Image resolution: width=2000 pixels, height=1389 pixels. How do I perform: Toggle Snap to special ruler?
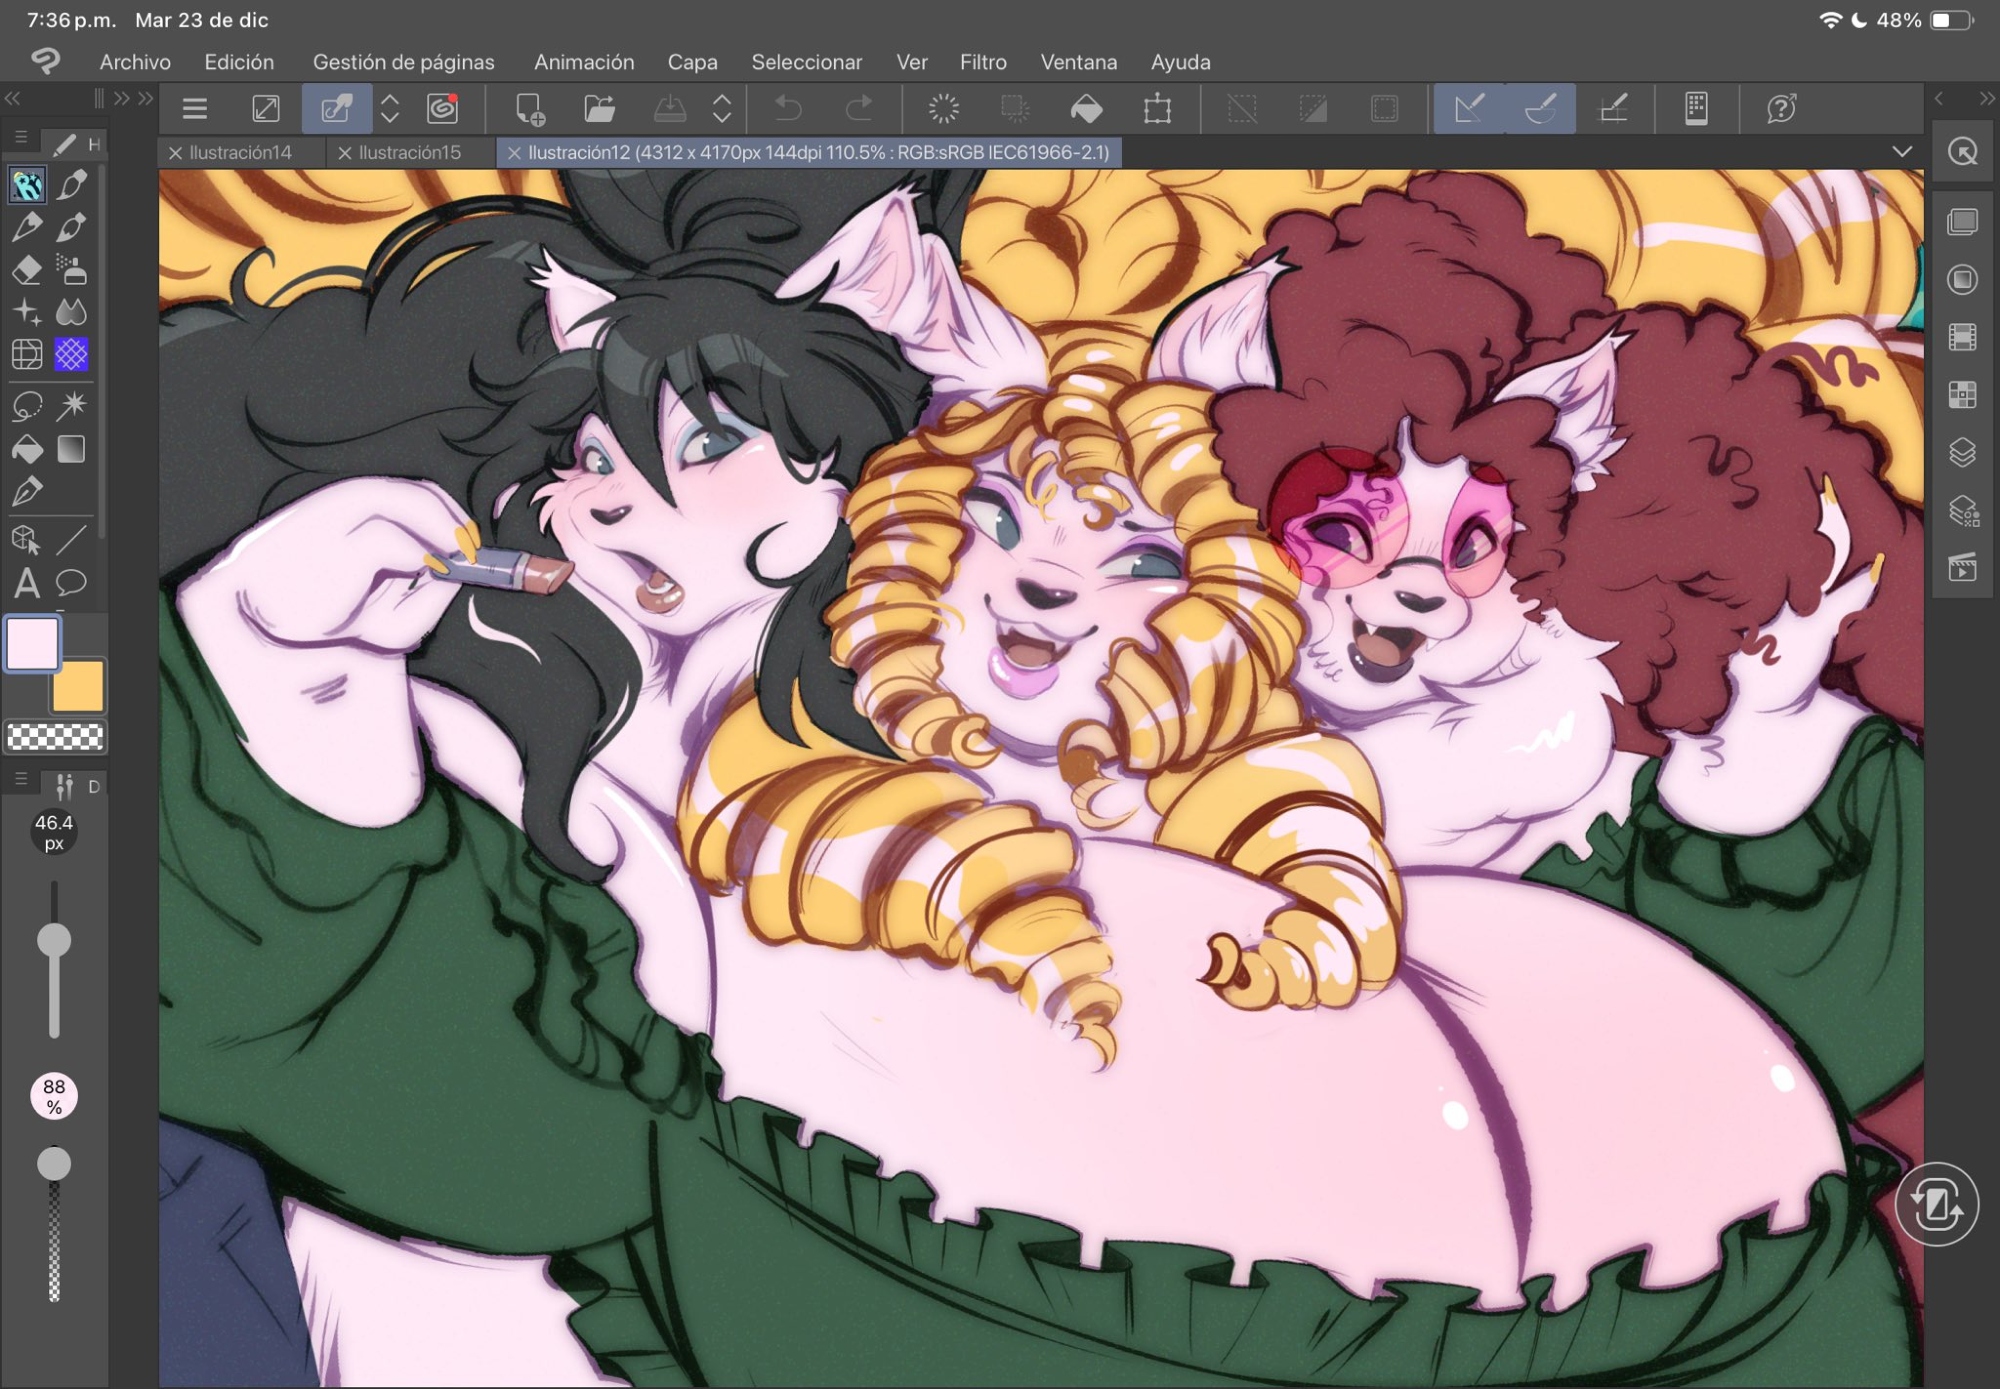[1540, 109]
